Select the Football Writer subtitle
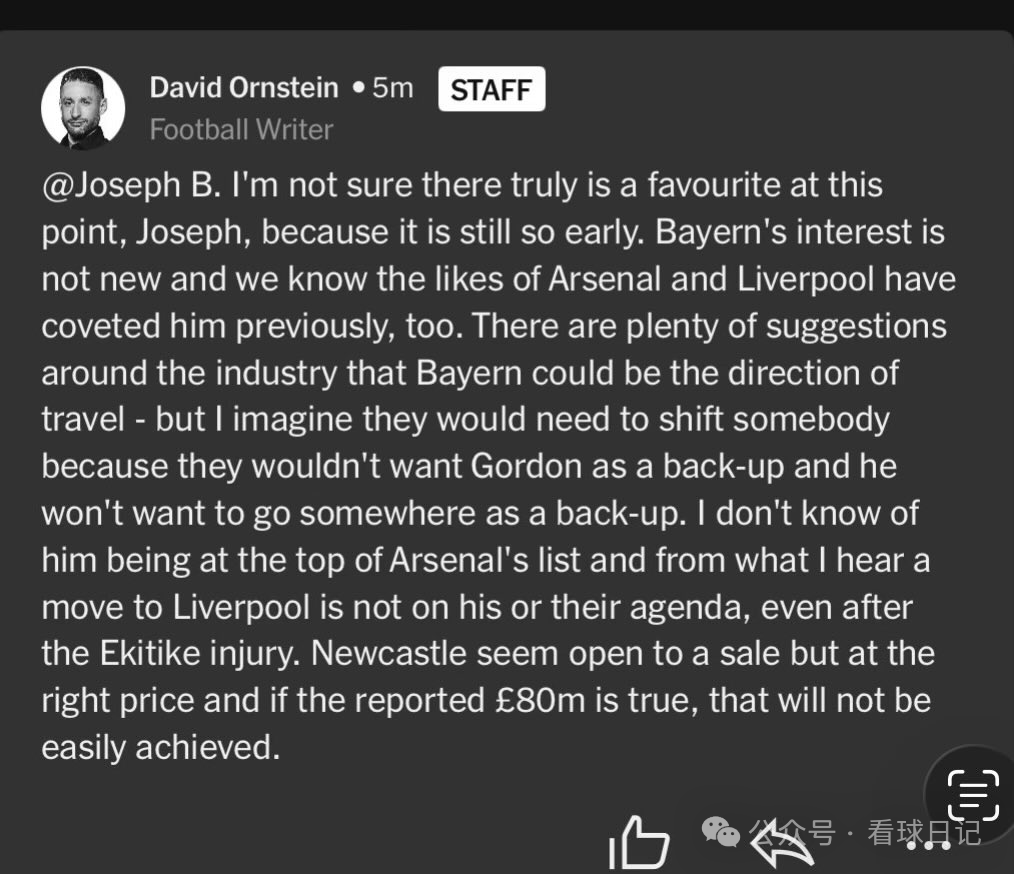Viewport: 1014px width, 874px height. pos(241,129)
